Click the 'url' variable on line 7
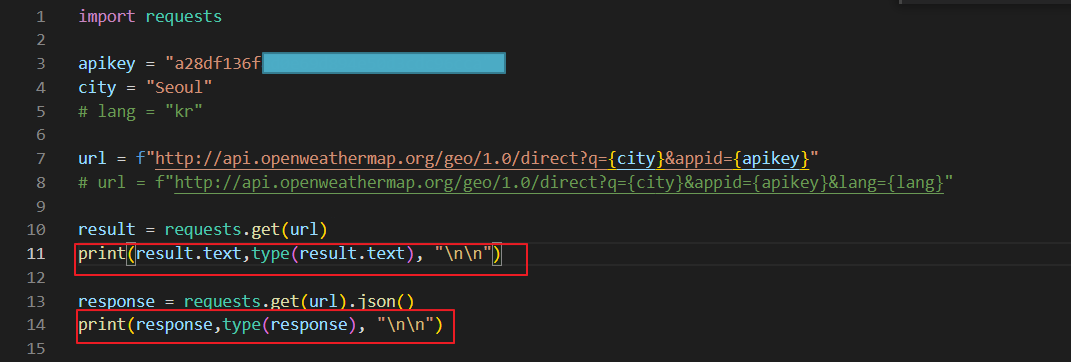 click(x=92, y=159)
